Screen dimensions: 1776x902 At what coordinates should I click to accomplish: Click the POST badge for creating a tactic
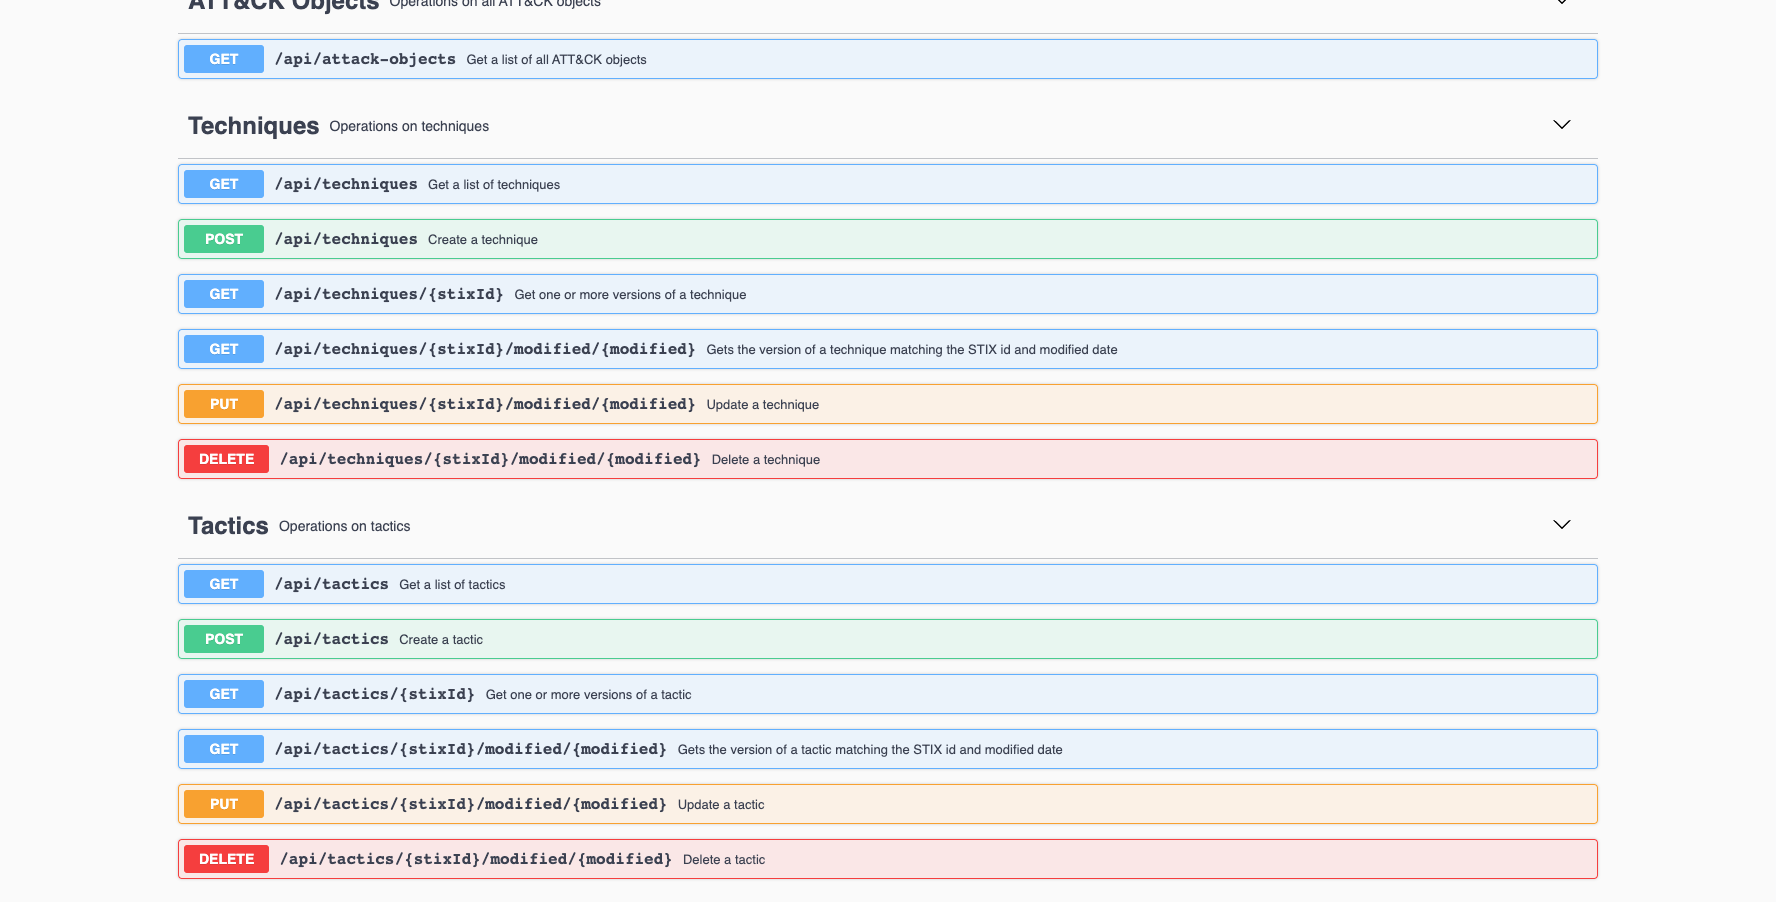(222, 638)
